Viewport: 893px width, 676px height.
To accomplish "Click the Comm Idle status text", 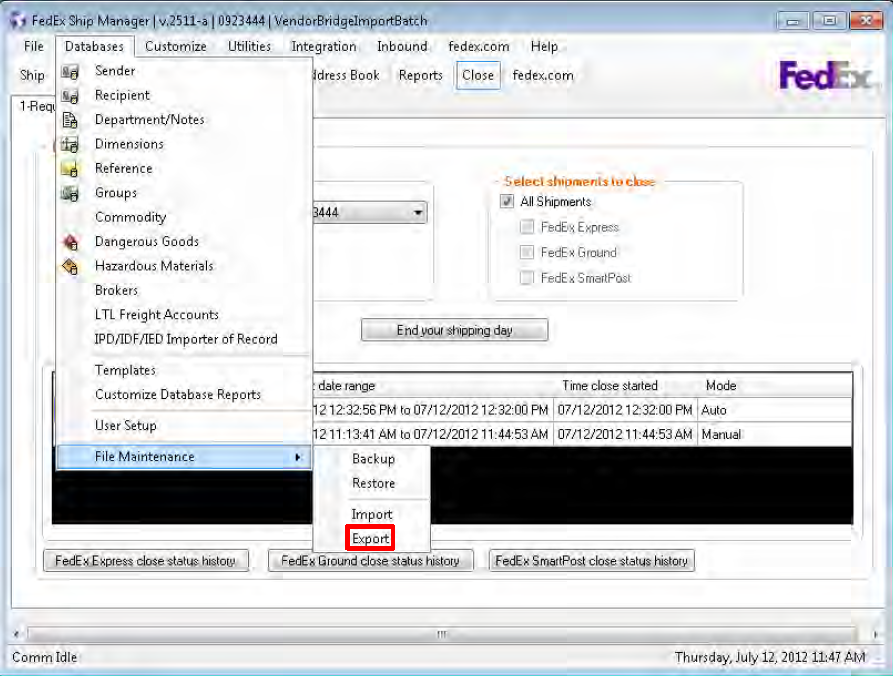I will coord(44,657).
